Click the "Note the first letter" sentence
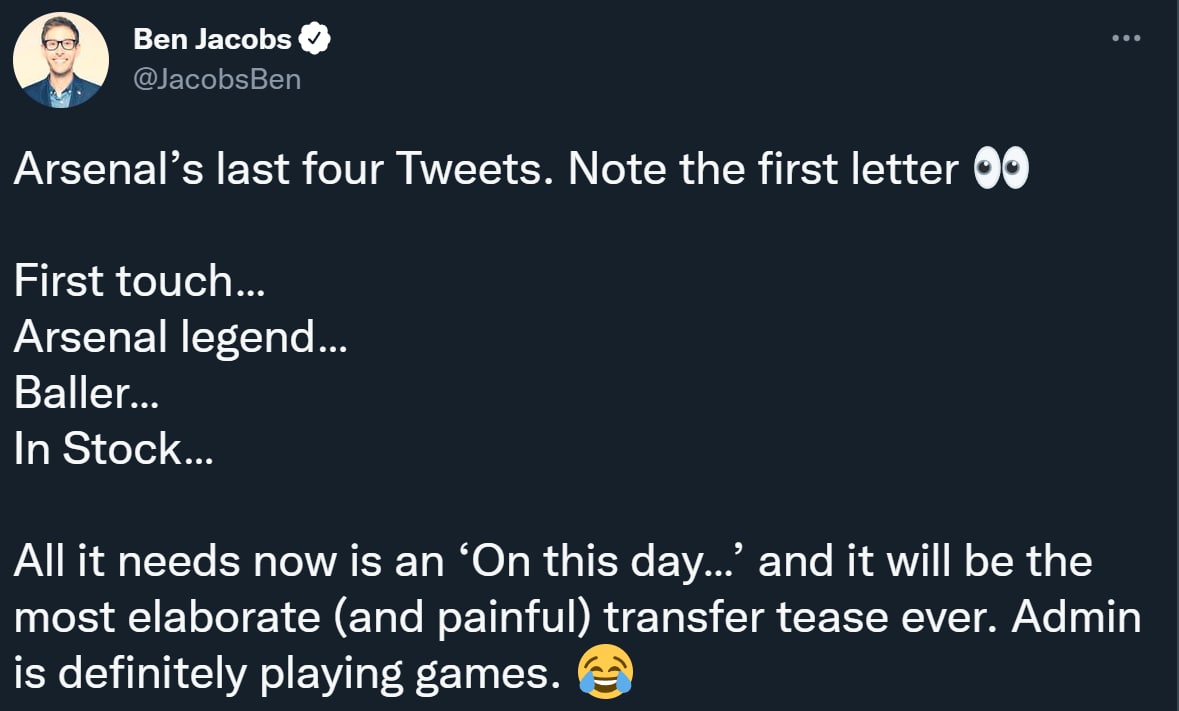The image size is (1179, 711). tap(763, 170)
